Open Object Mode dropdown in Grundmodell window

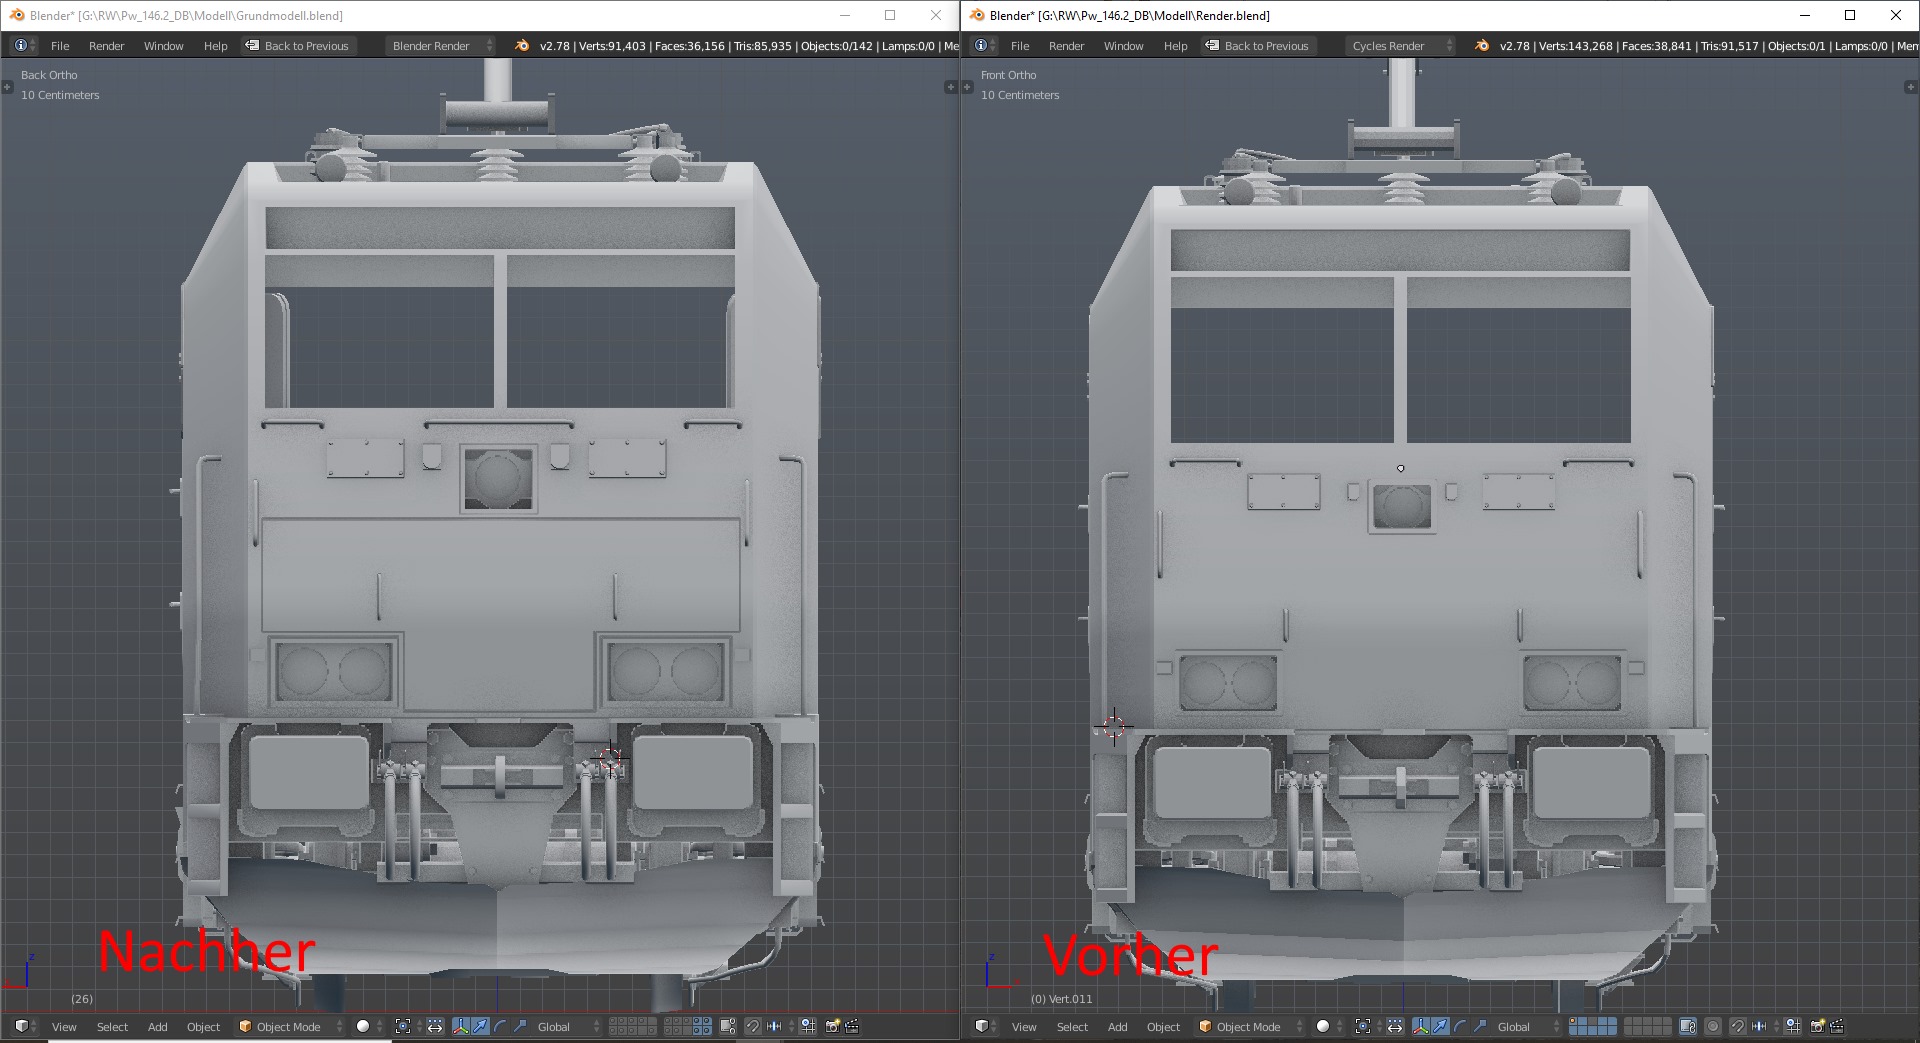(x=290, y=1026)
